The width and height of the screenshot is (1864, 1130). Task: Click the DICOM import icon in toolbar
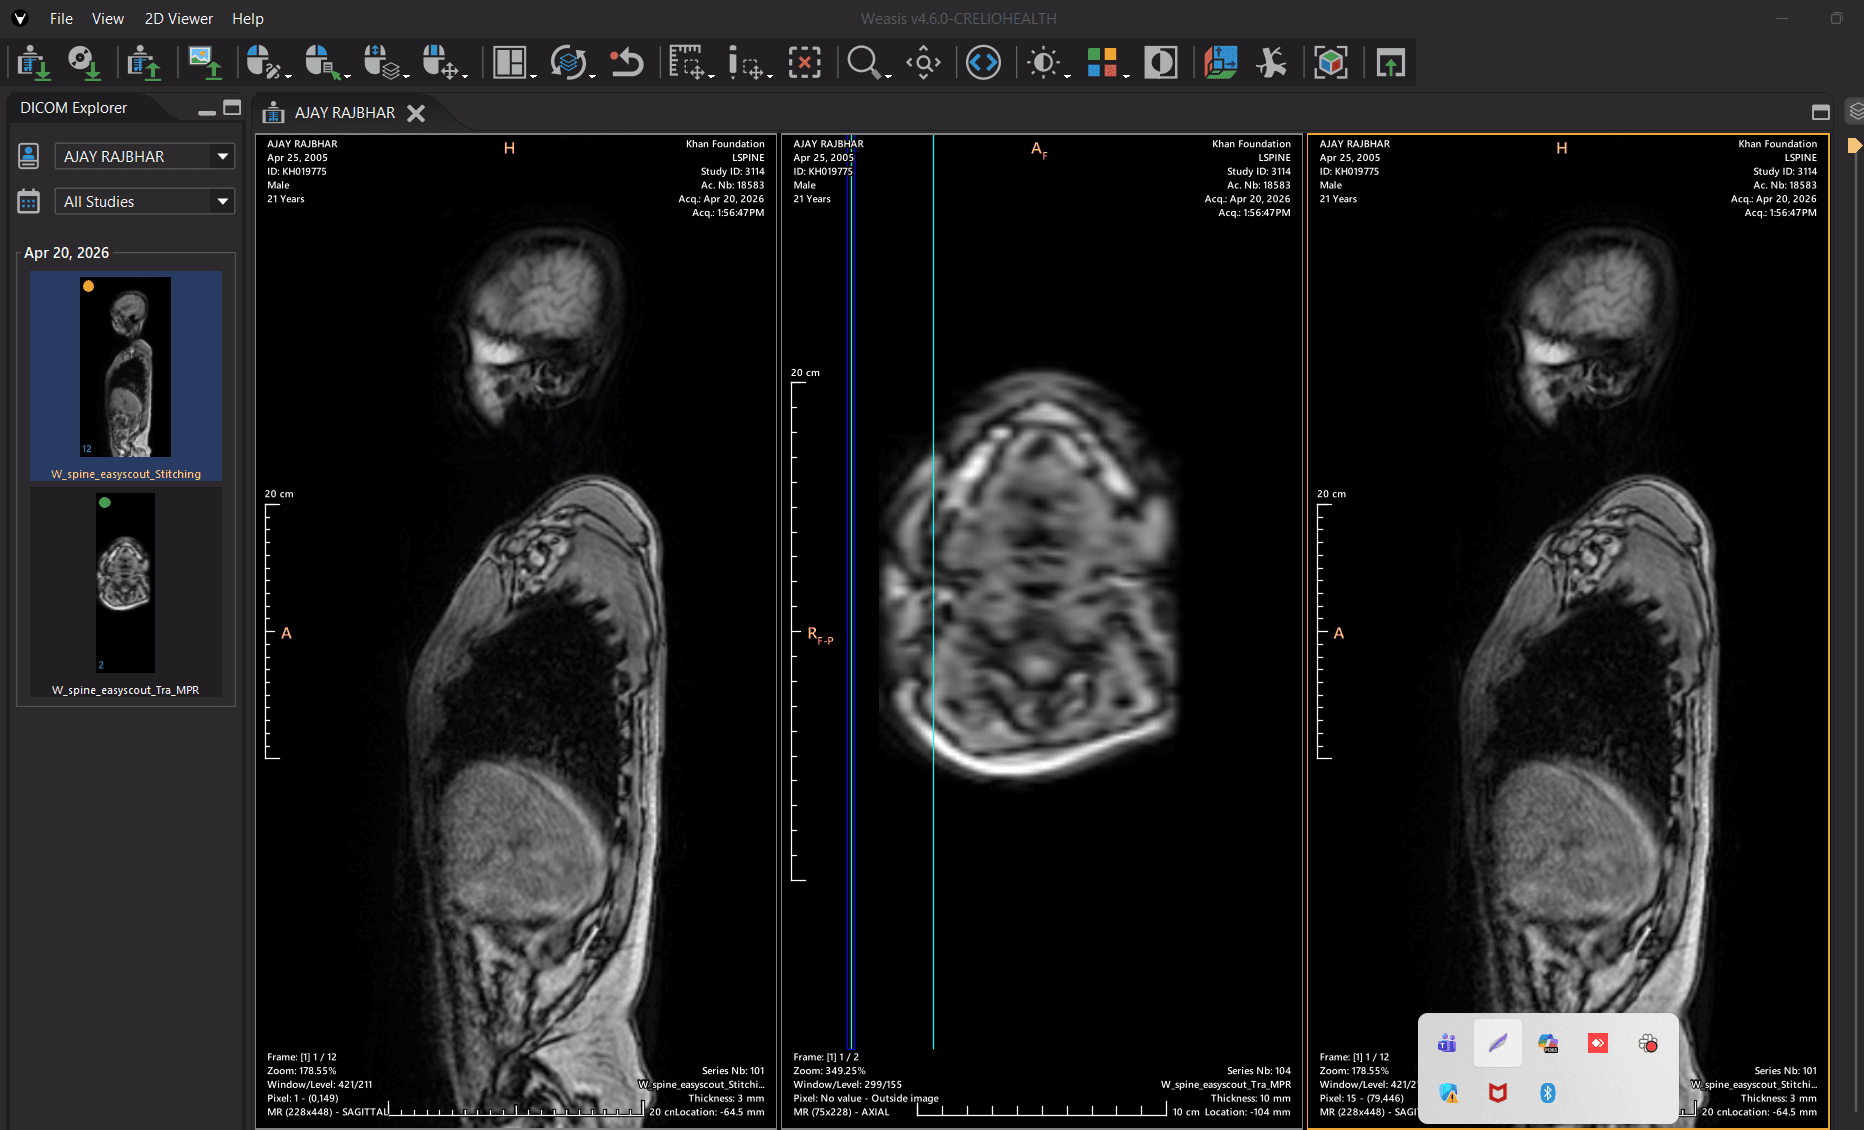33,63
